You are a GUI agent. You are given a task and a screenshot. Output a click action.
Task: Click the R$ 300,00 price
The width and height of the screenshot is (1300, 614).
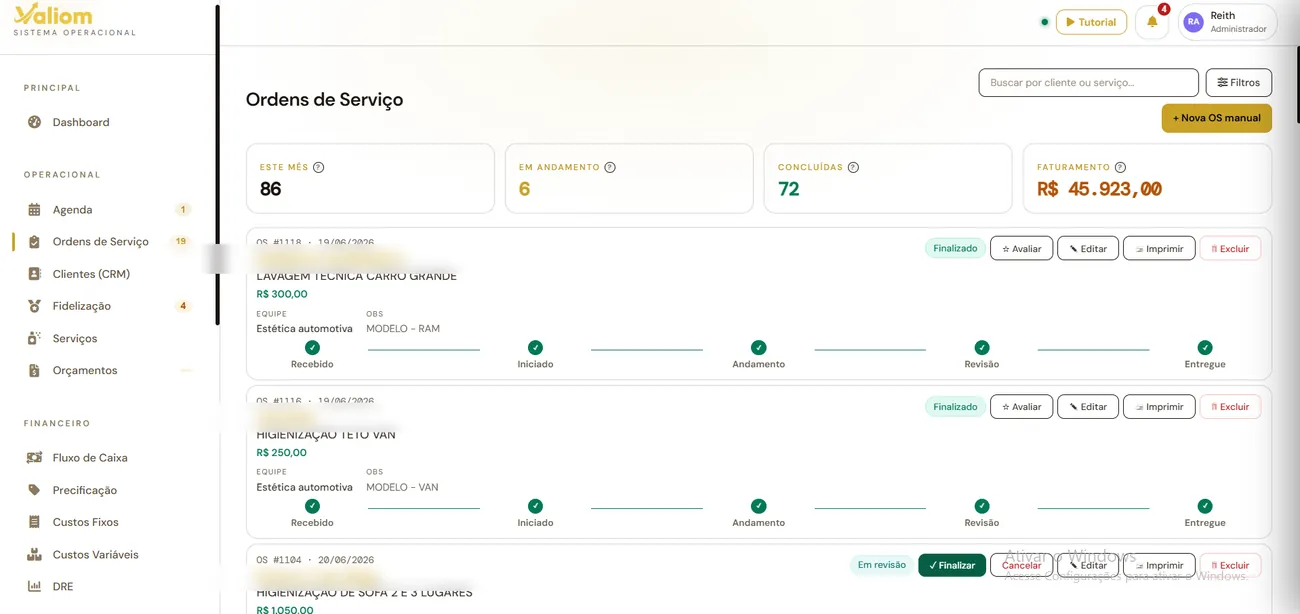(282, 294)
